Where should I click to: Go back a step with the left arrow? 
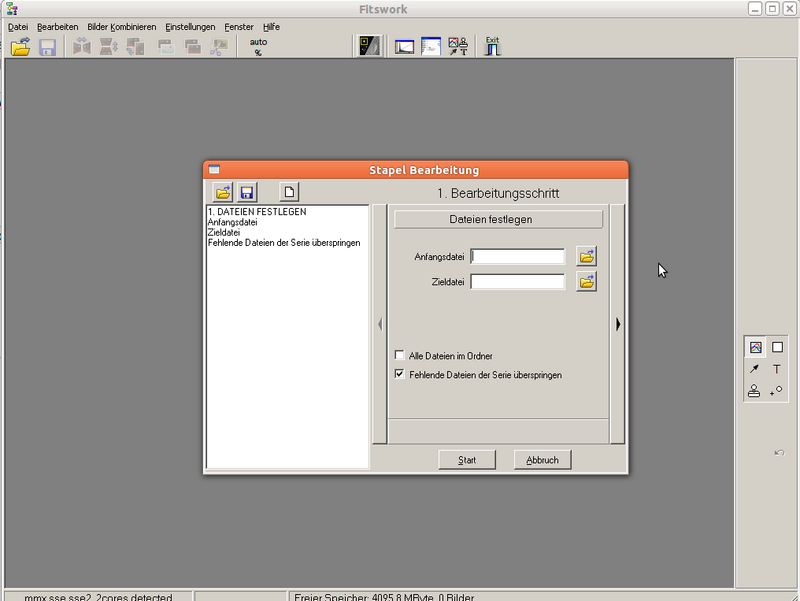click(x=380, y=324)
